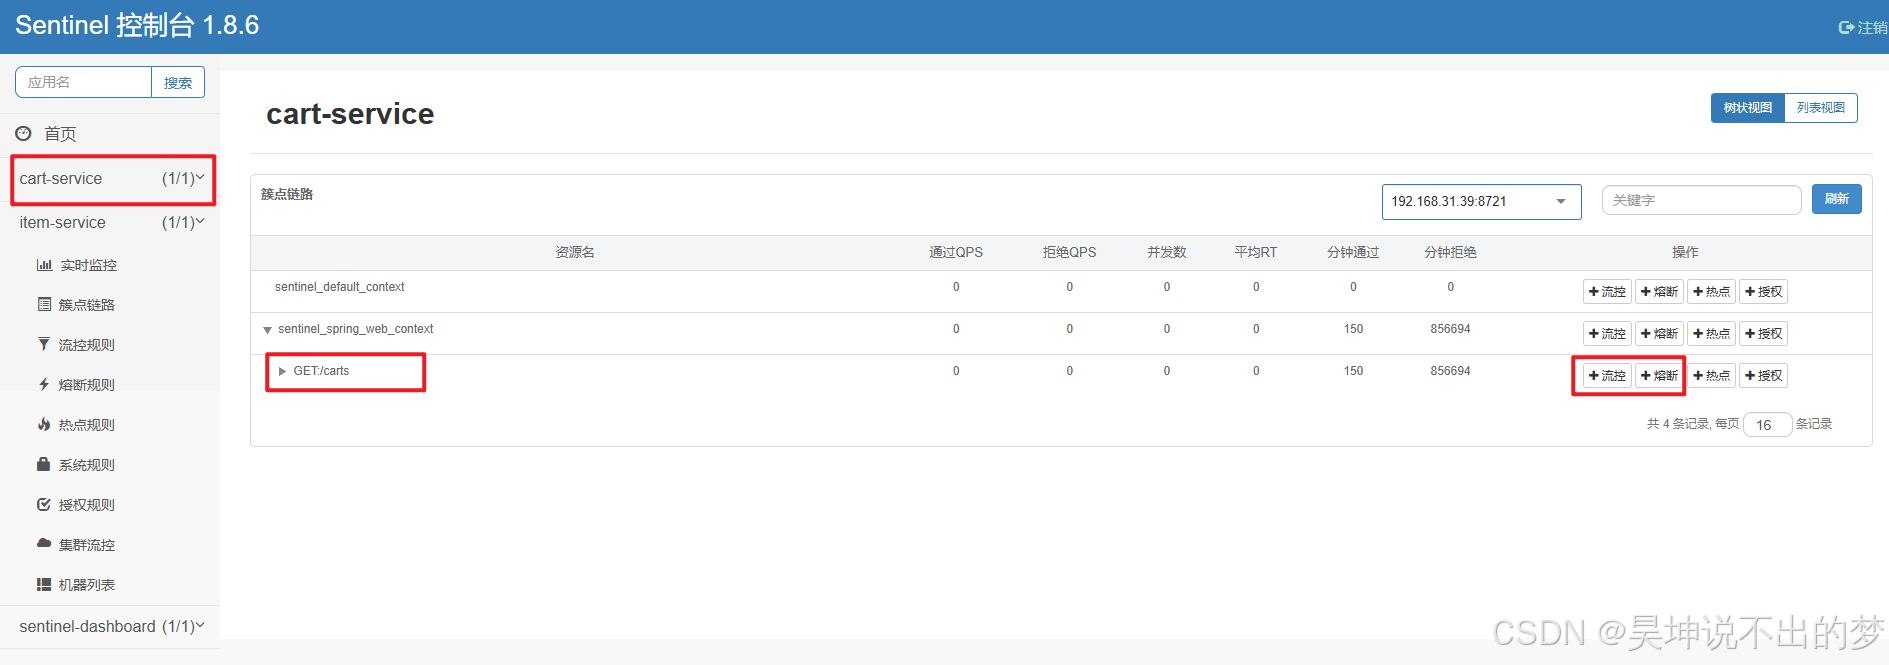The width and height of the screenshot is (1889, 665).
Task: Click the dashboard icon beside 首页
Action: point(23,133)
